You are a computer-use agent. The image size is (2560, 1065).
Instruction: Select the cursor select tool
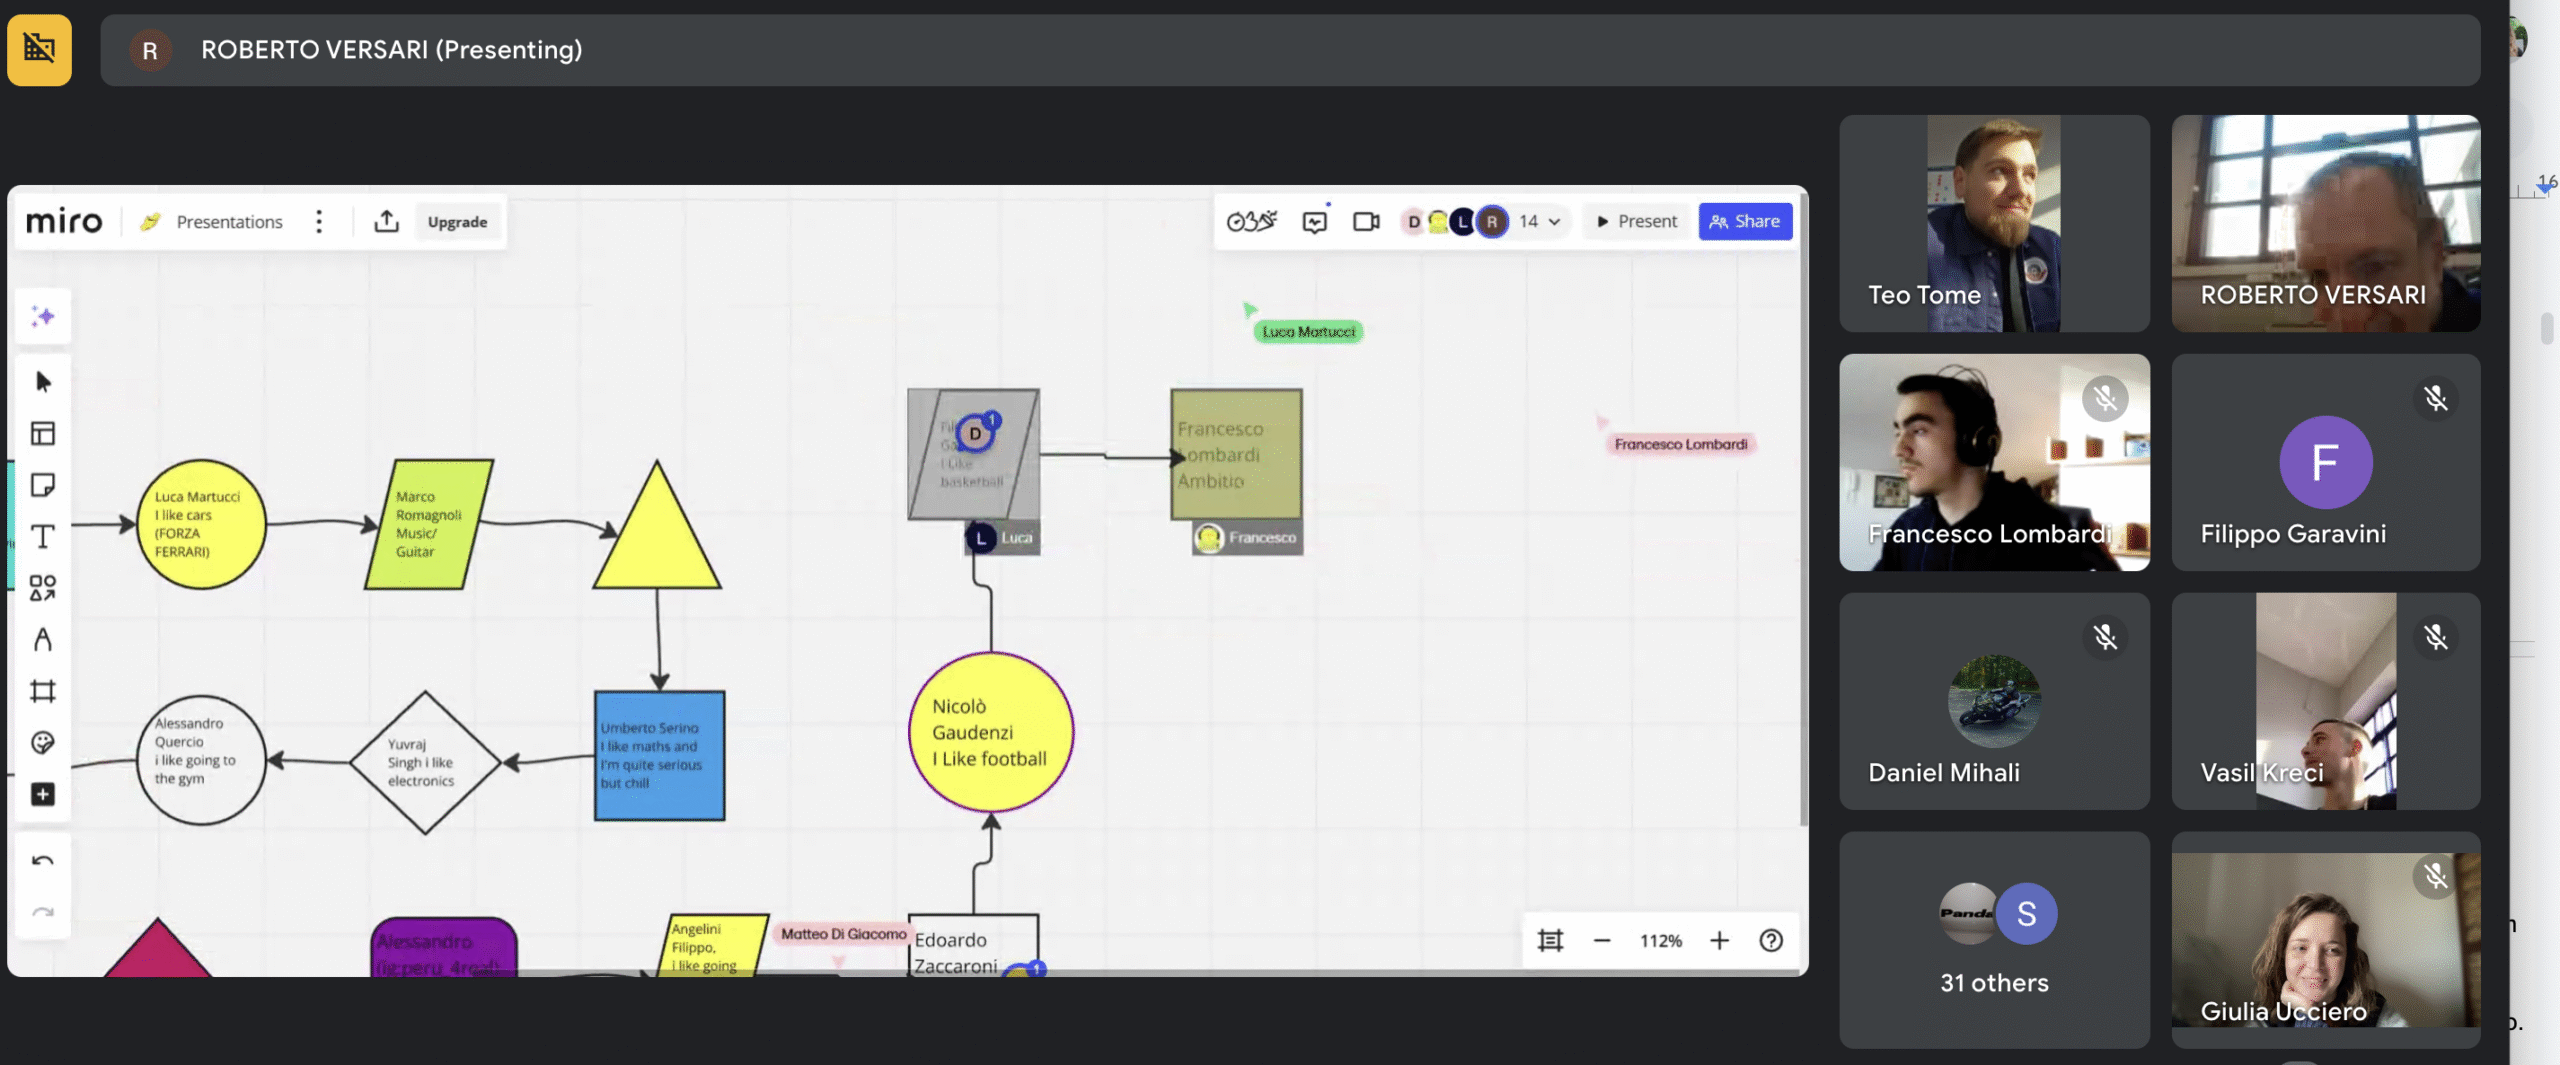click(x=43, y=382)
